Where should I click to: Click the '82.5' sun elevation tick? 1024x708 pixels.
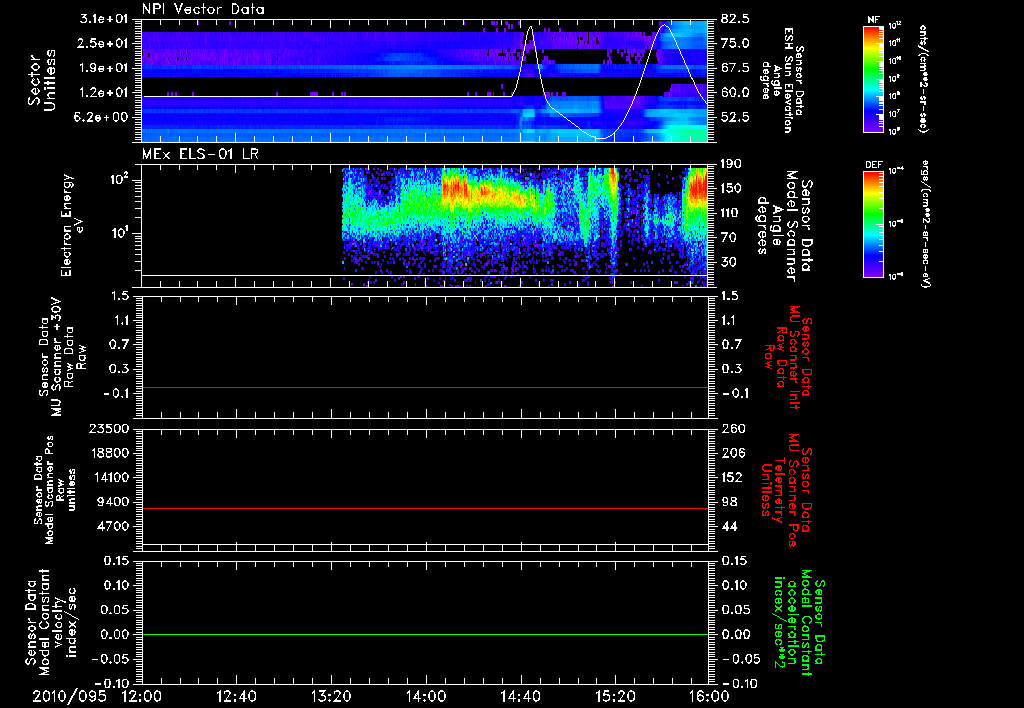click(x=735, y=19)
